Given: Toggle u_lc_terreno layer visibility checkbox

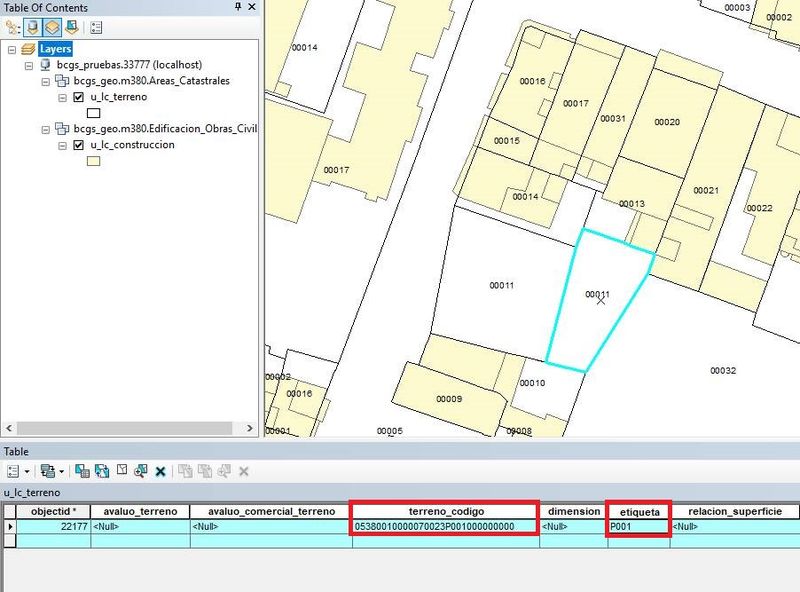Looking at the screenshot, I should coord(79,97).
